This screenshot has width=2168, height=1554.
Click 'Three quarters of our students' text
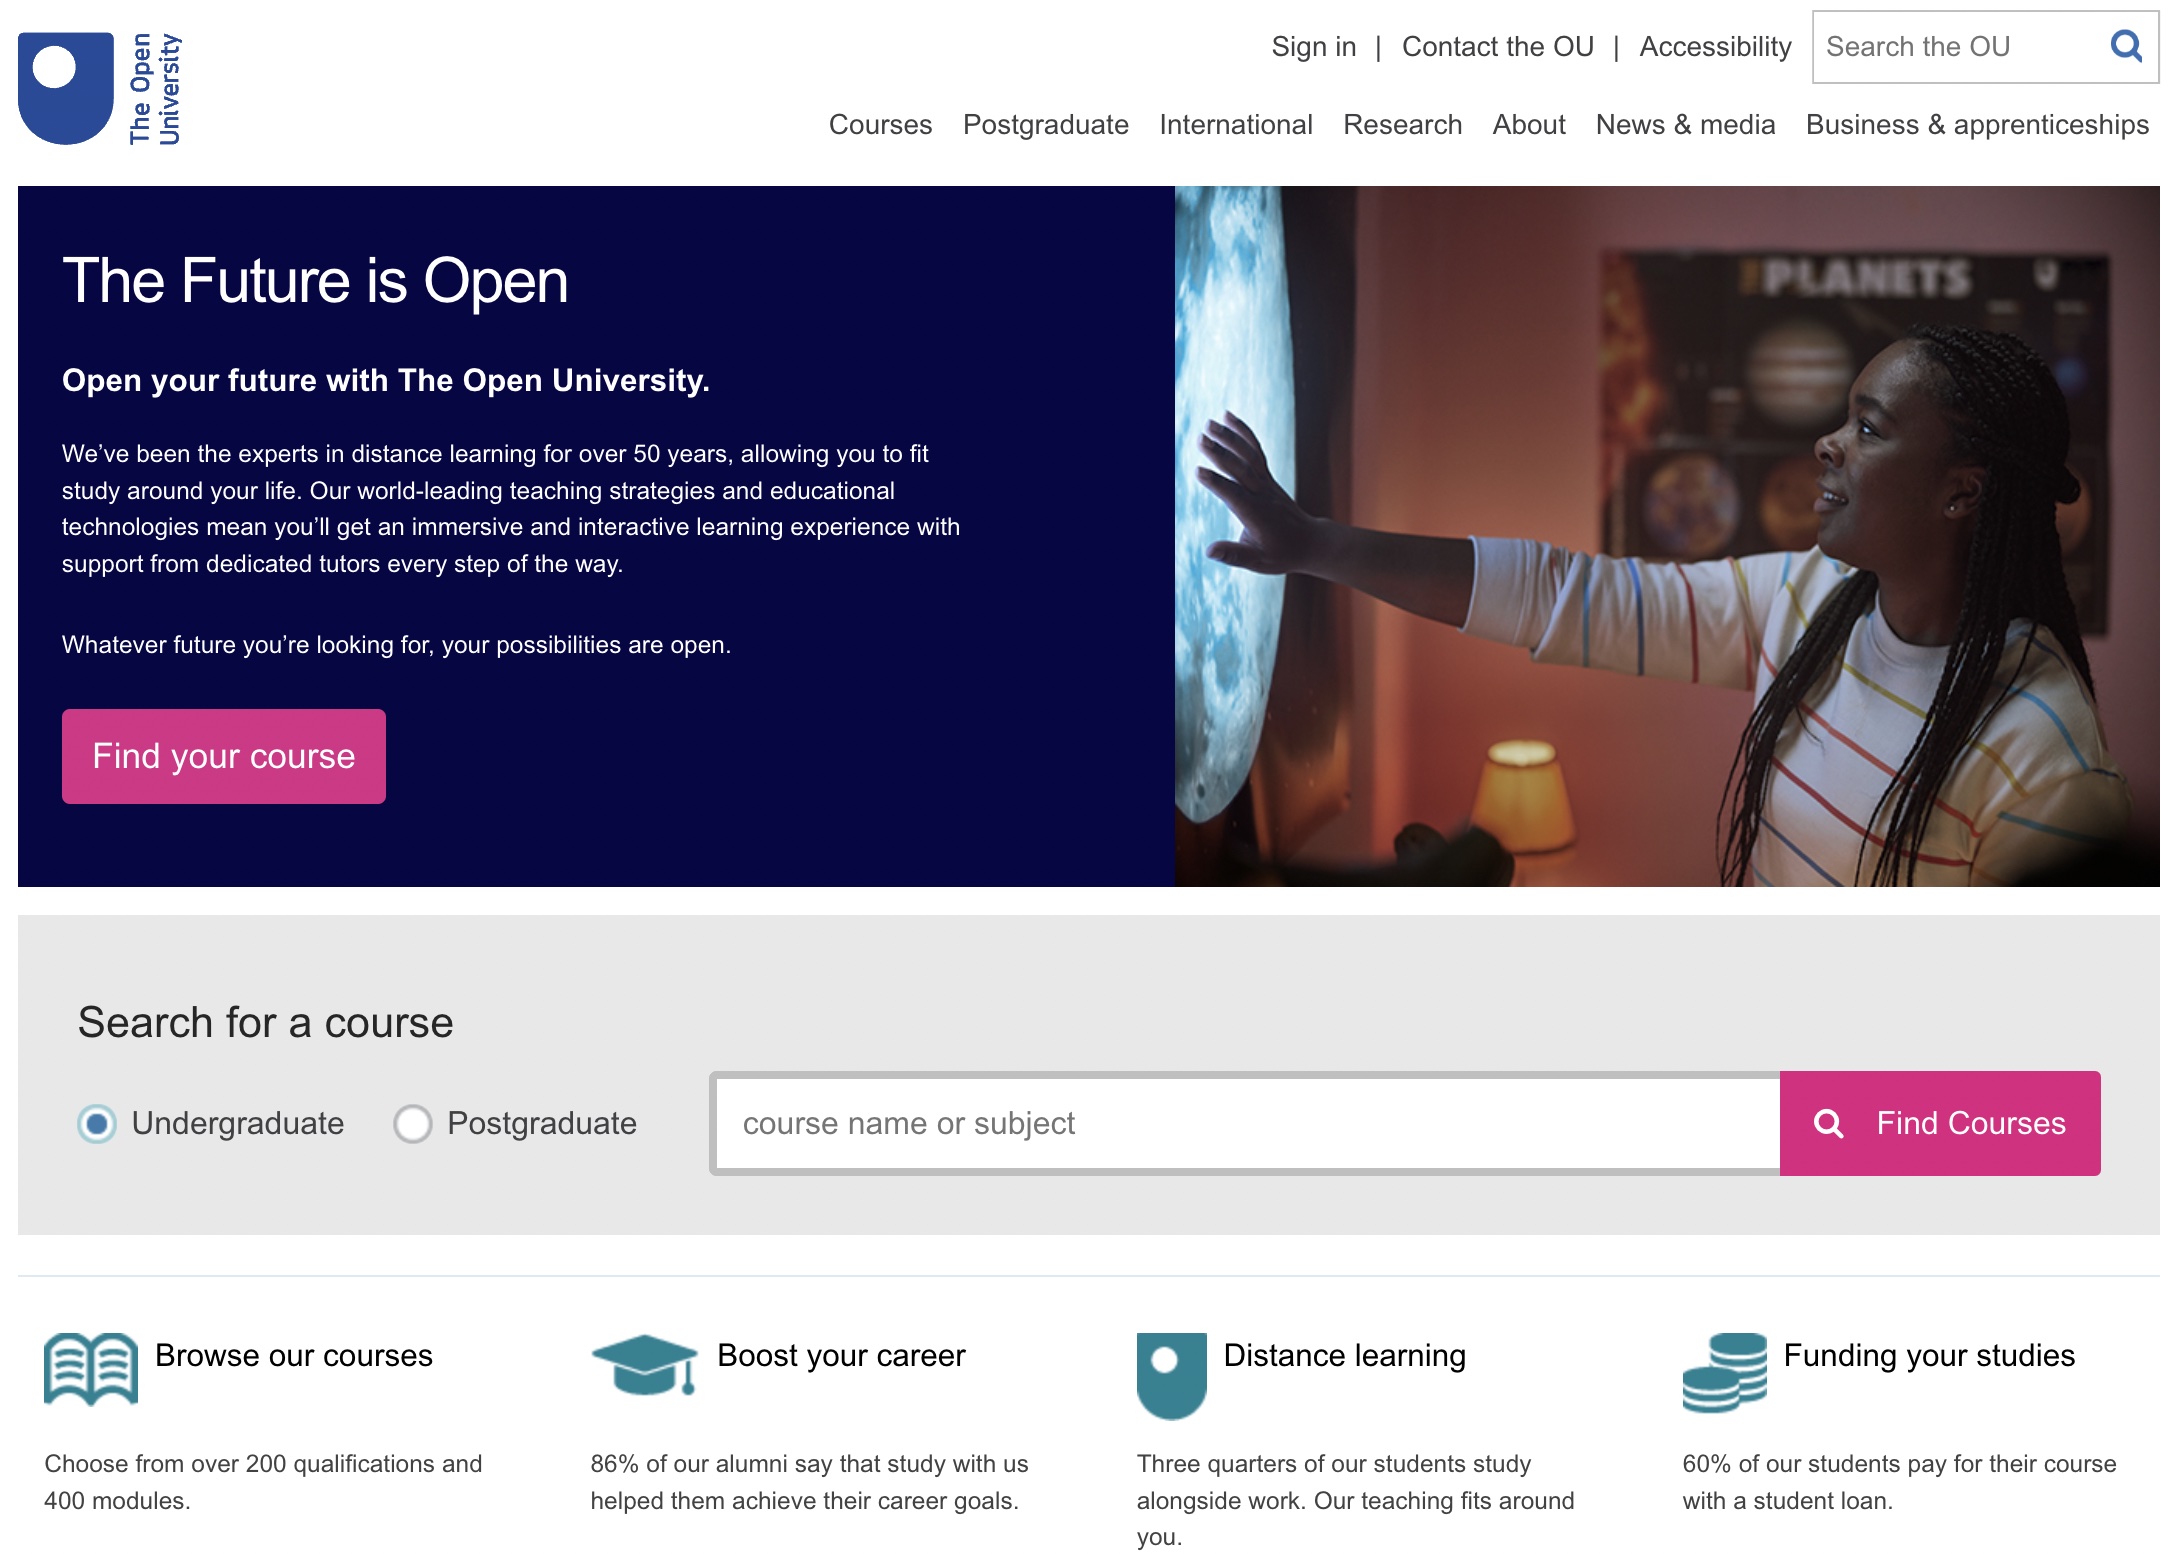(1355, 1500)
